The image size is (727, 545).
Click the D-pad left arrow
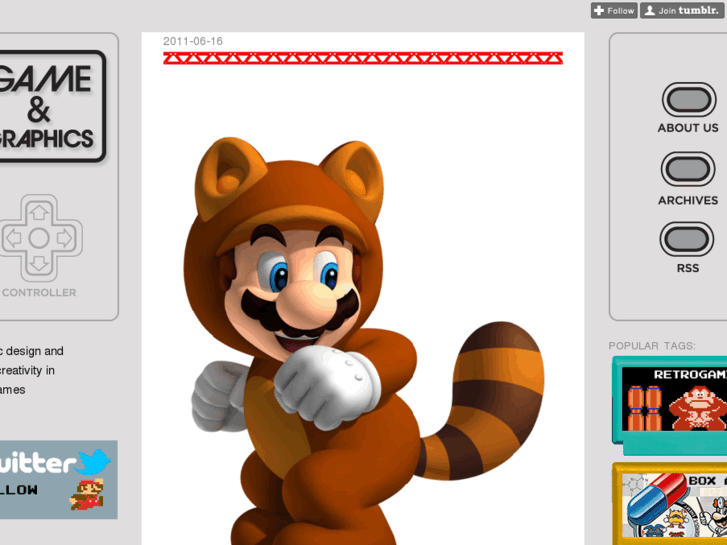[13, 238]
